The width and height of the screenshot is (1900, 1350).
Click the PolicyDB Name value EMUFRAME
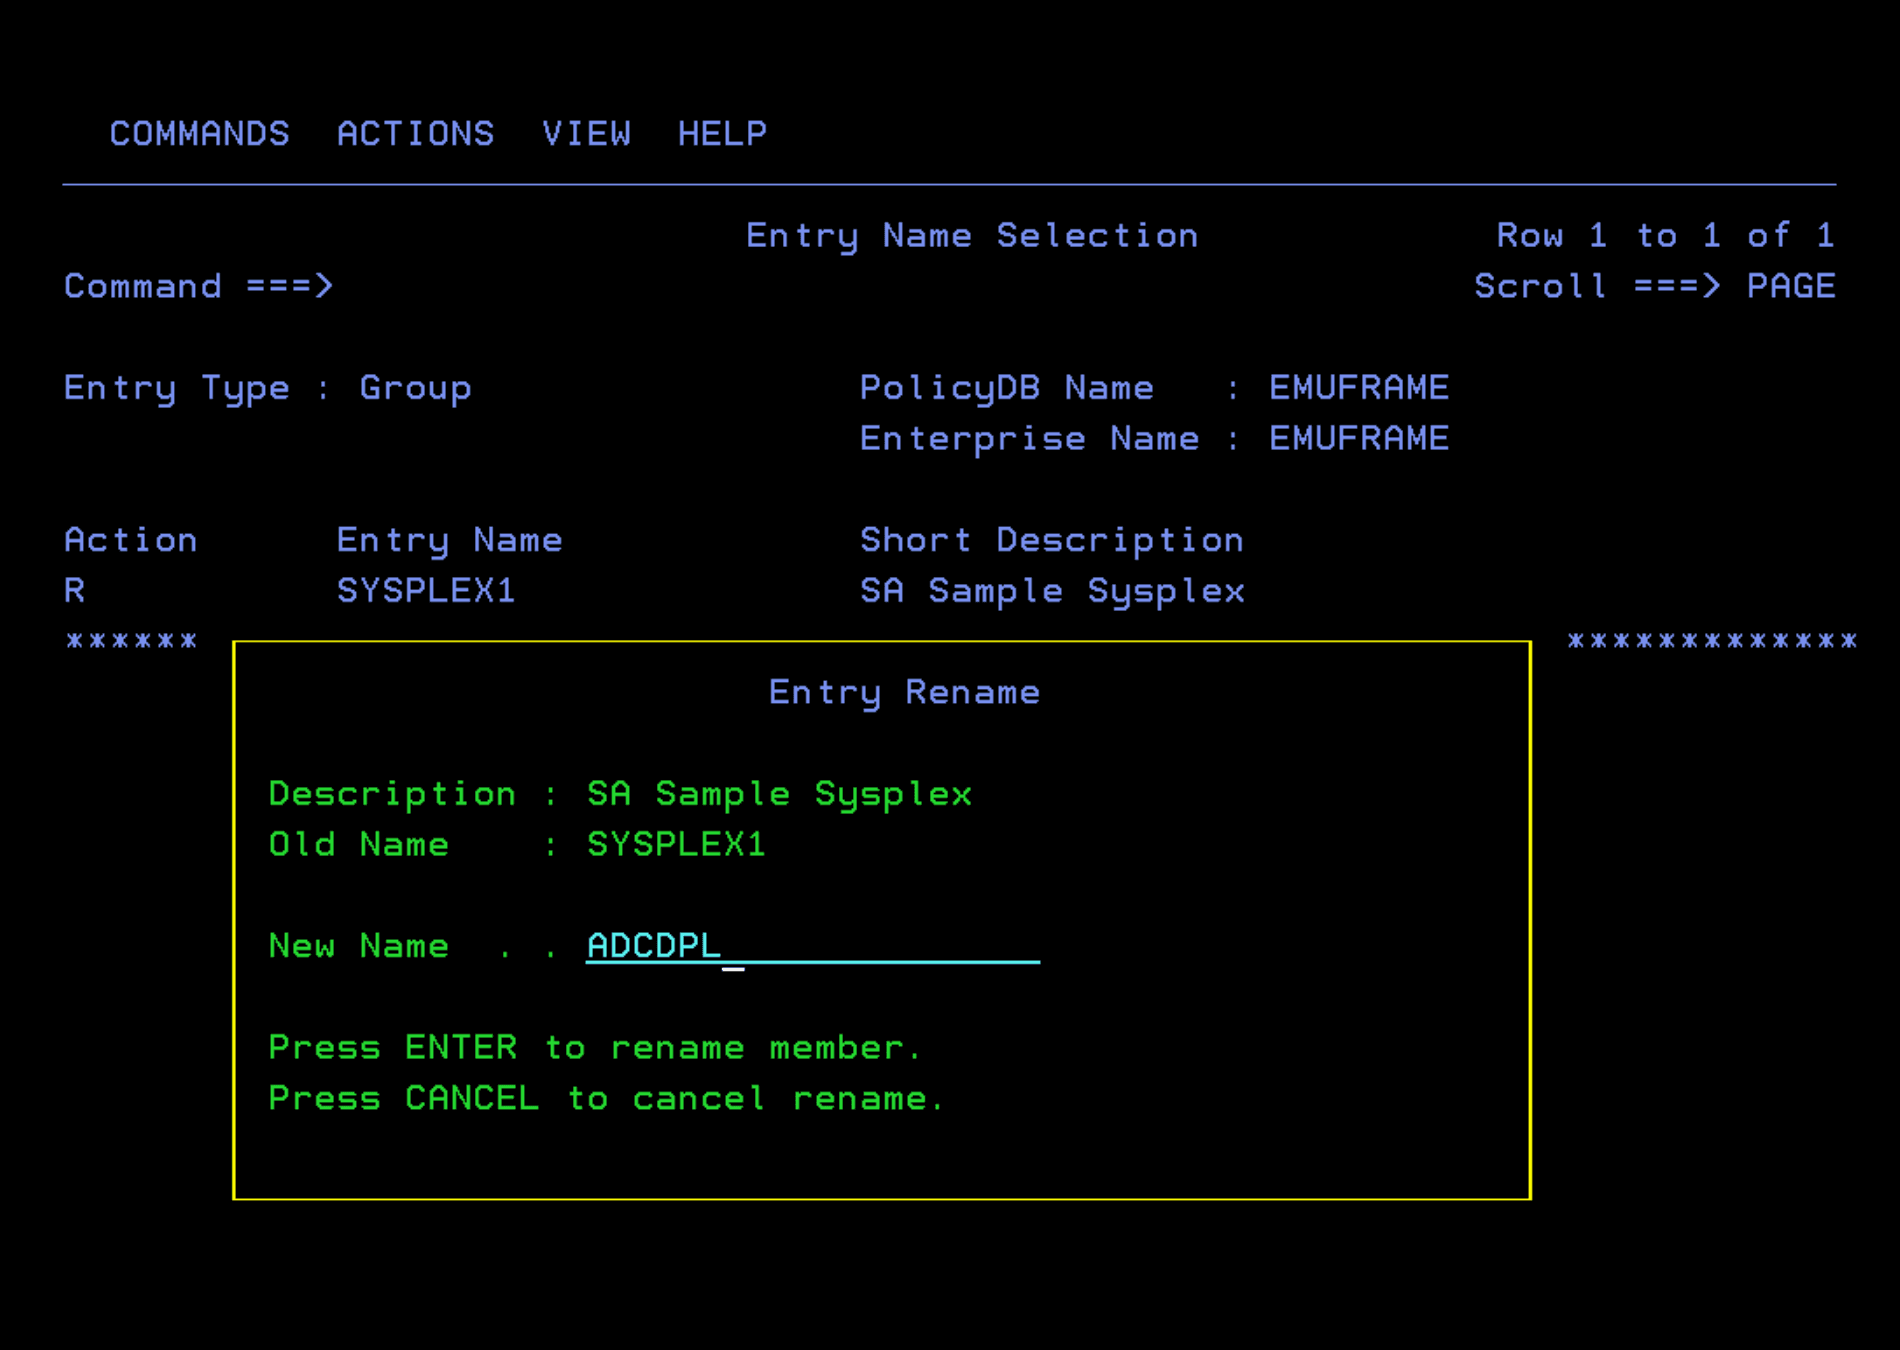click(1357, 387)
